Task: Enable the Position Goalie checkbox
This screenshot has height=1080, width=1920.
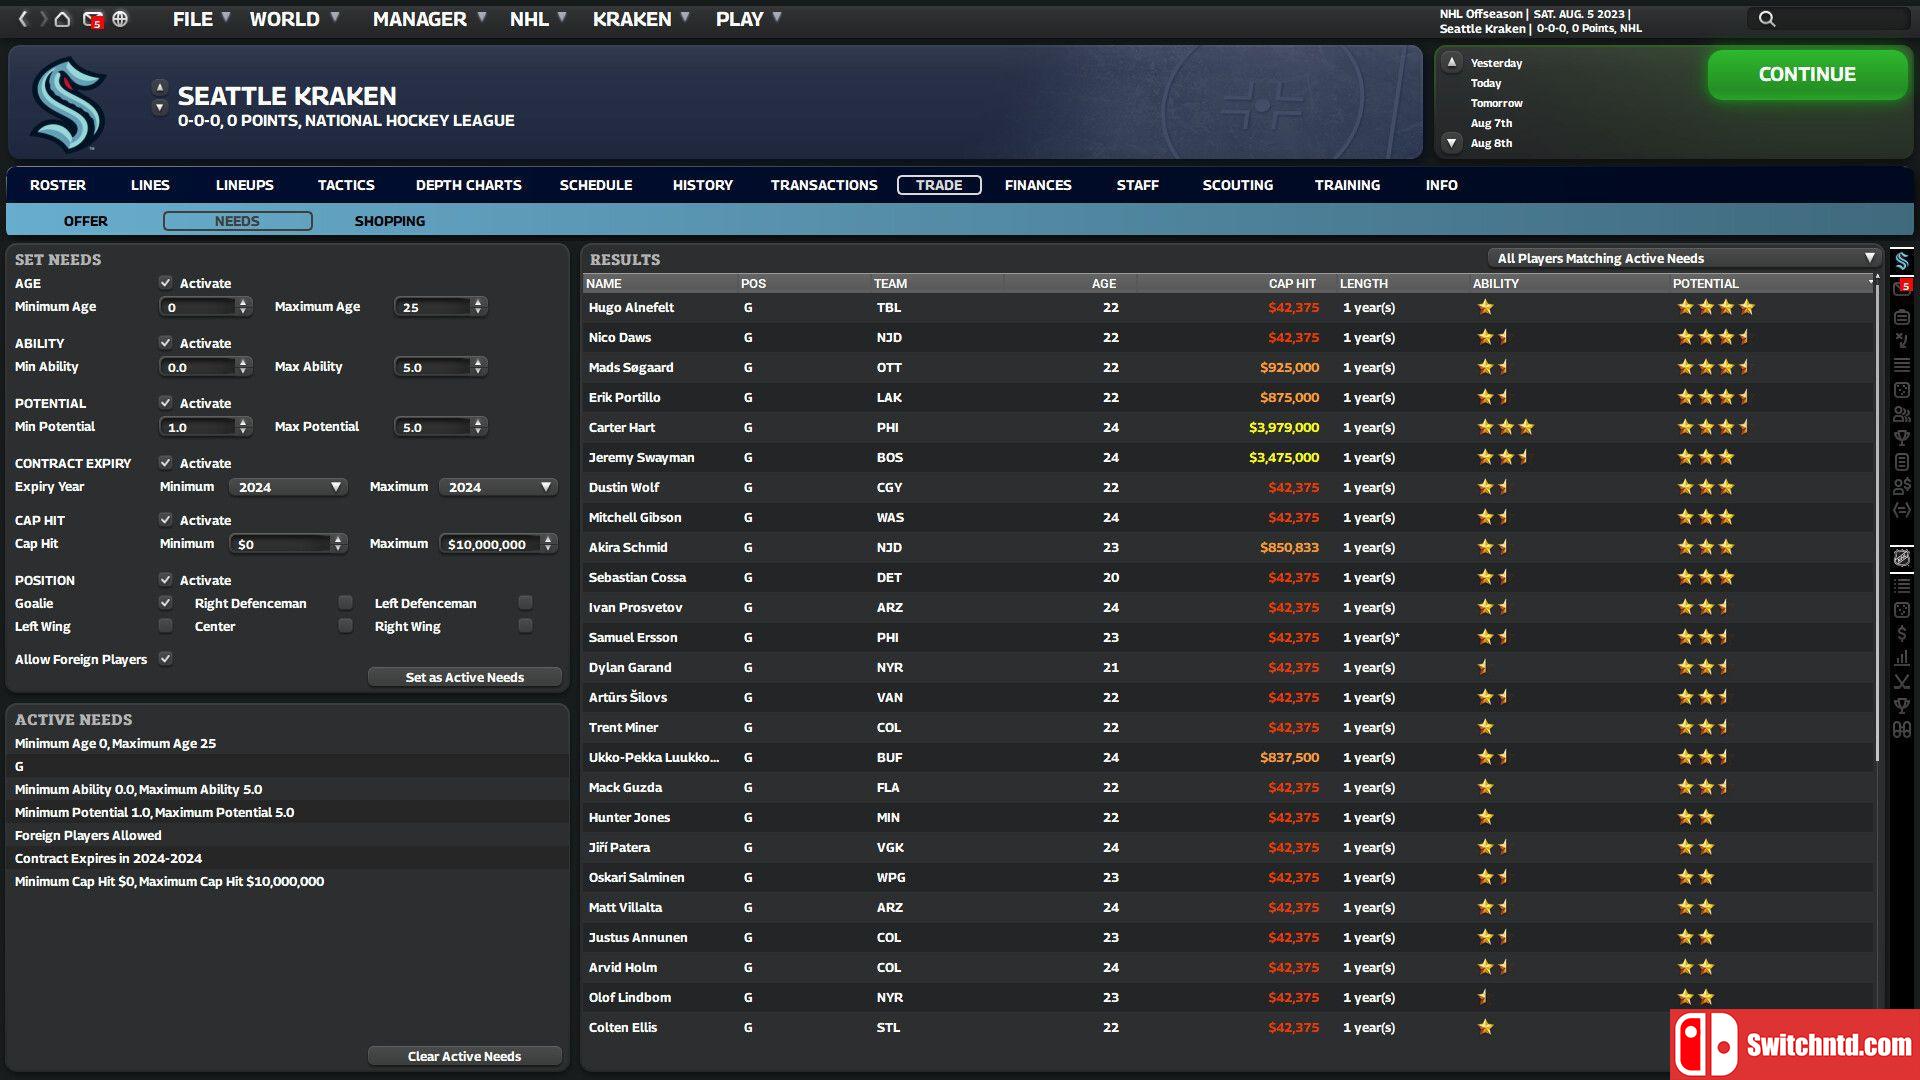Action: click(x=165, y=603)
